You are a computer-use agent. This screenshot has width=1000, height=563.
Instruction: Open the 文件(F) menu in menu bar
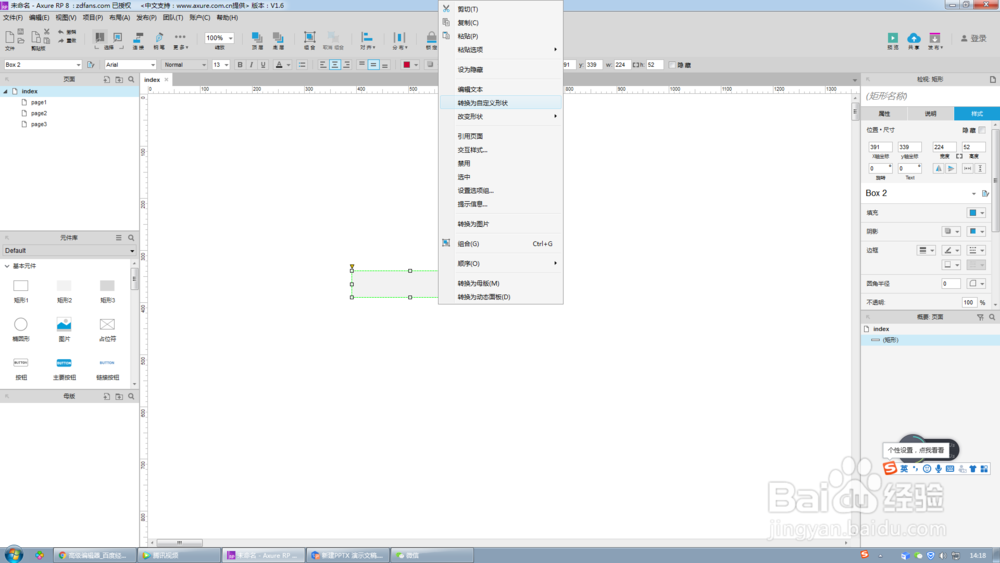click(x=13, y=18)
